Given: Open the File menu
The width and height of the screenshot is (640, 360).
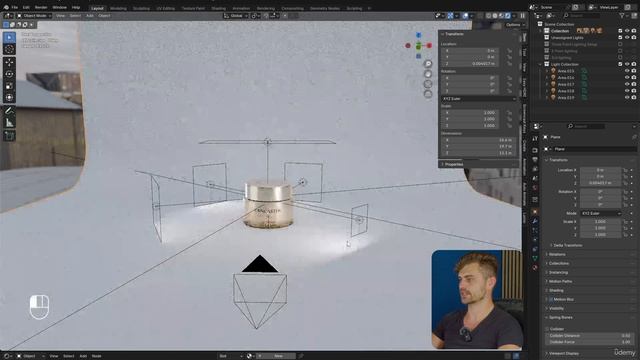Looking at the screenshot, I should [x=15, y=7].
